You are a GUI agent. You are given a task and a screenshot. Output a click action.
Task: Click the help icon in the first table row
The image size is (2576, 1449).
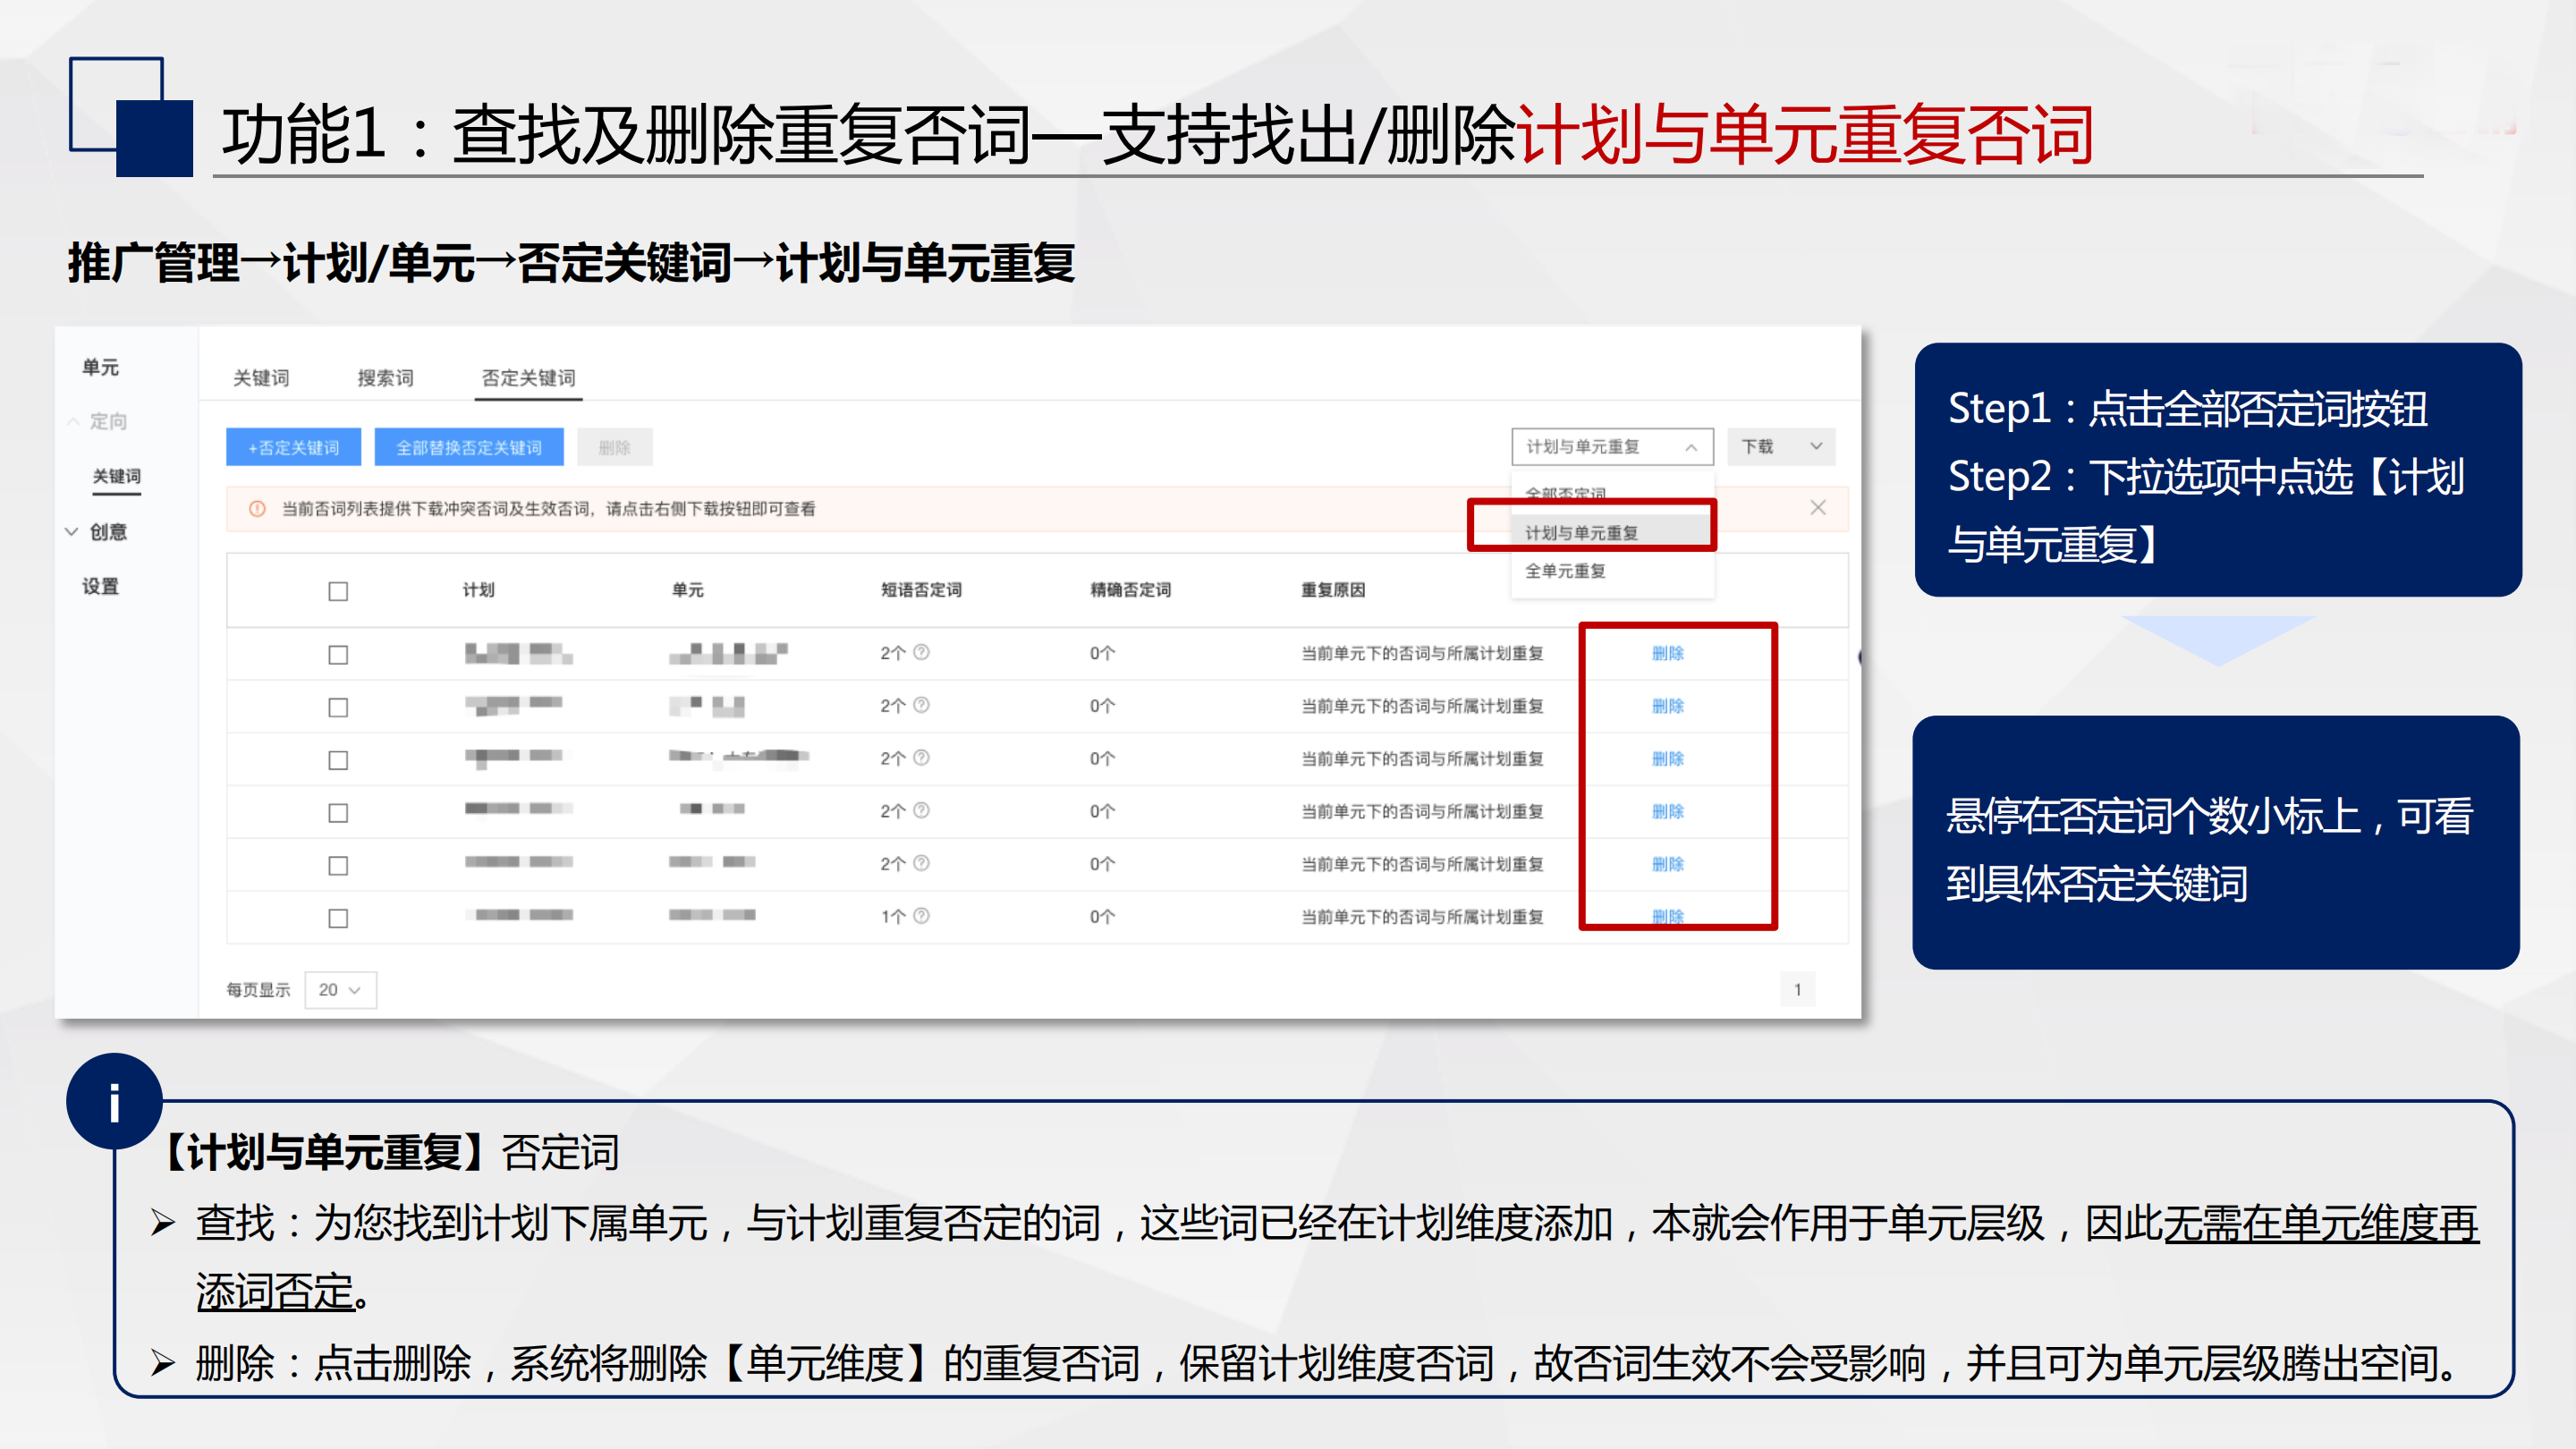click(x=921, y=652)
